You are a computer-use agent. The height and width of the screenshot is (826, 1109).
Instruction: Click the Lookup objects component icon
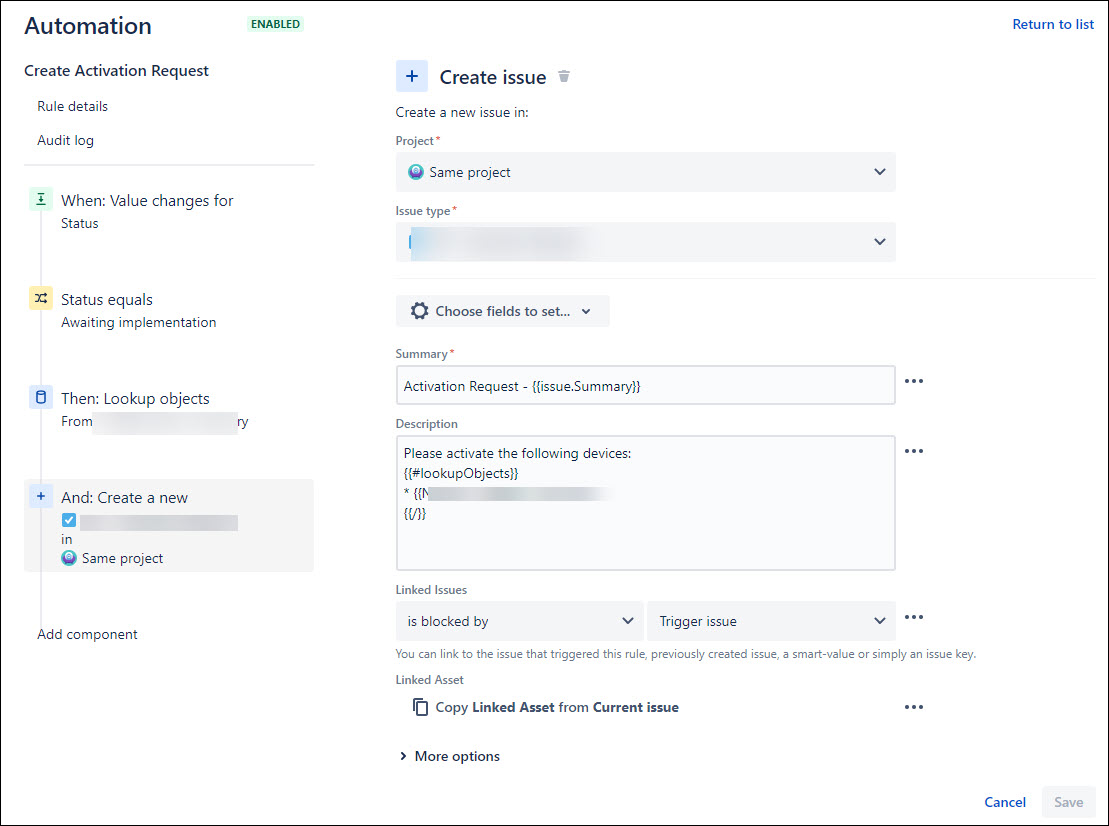click(x=40, y=397)
